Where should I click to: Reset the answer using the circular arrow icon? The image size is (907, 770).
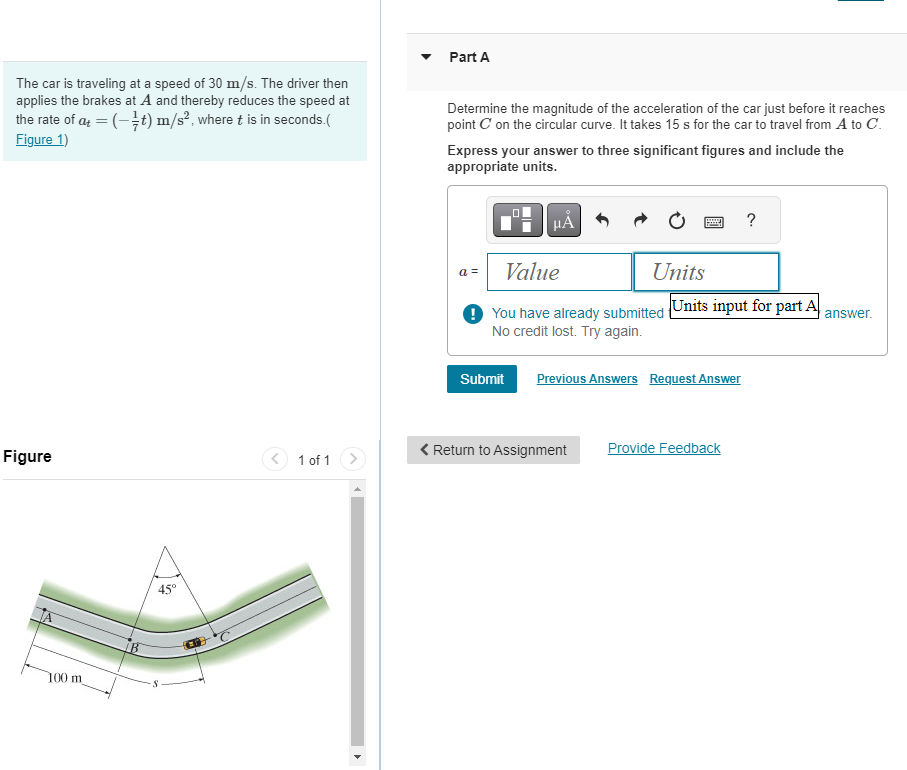[676, 220]
